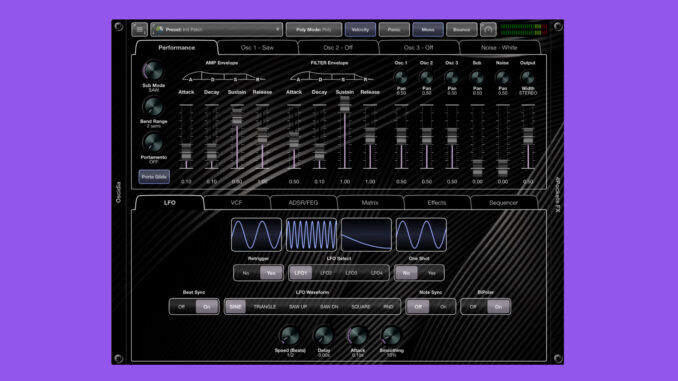This screenshot has width=678, height=381.
Task: Click the camera snapshot icon
Action: point(488,29)
